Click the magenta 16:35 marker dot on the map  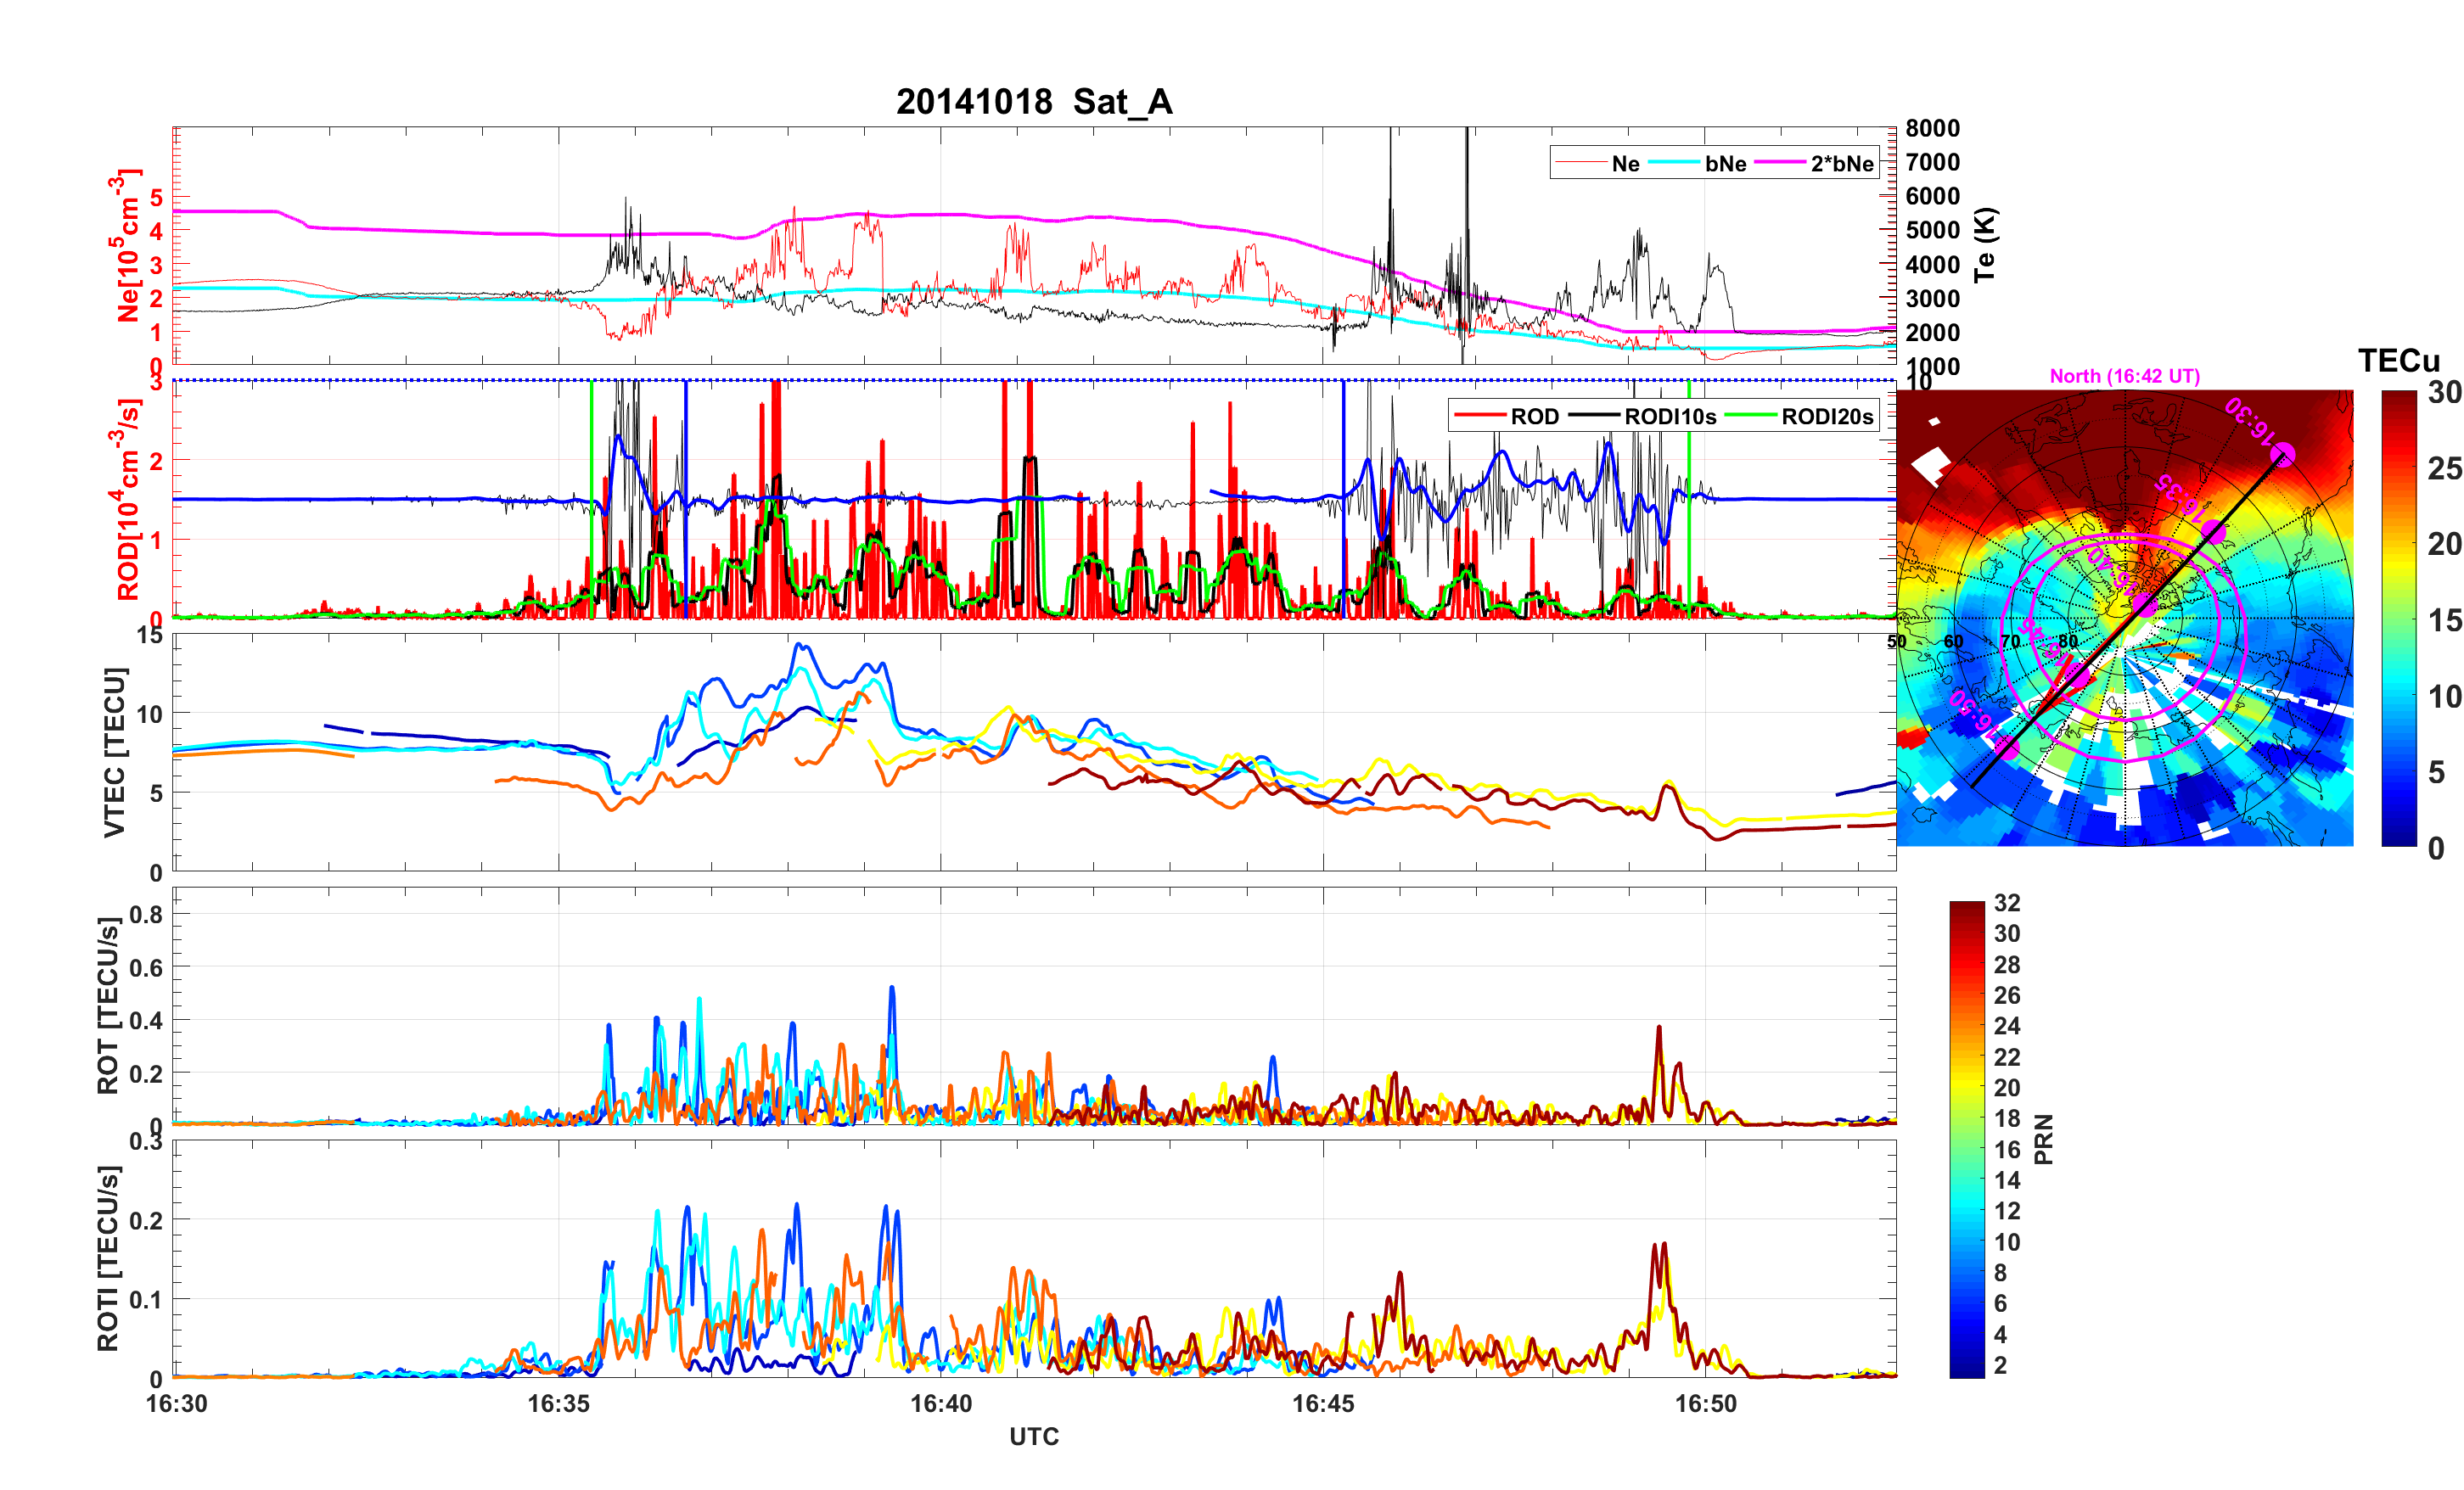point(2213,532)
